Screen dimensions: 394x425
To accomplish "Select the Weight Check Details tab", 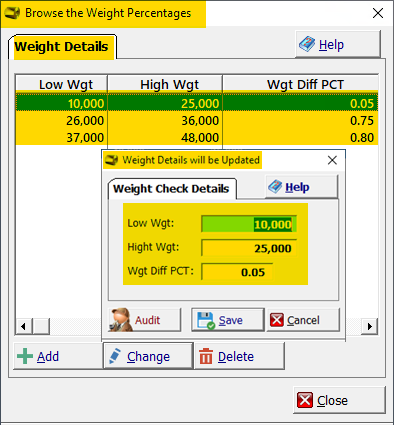I will coord(171,189).
